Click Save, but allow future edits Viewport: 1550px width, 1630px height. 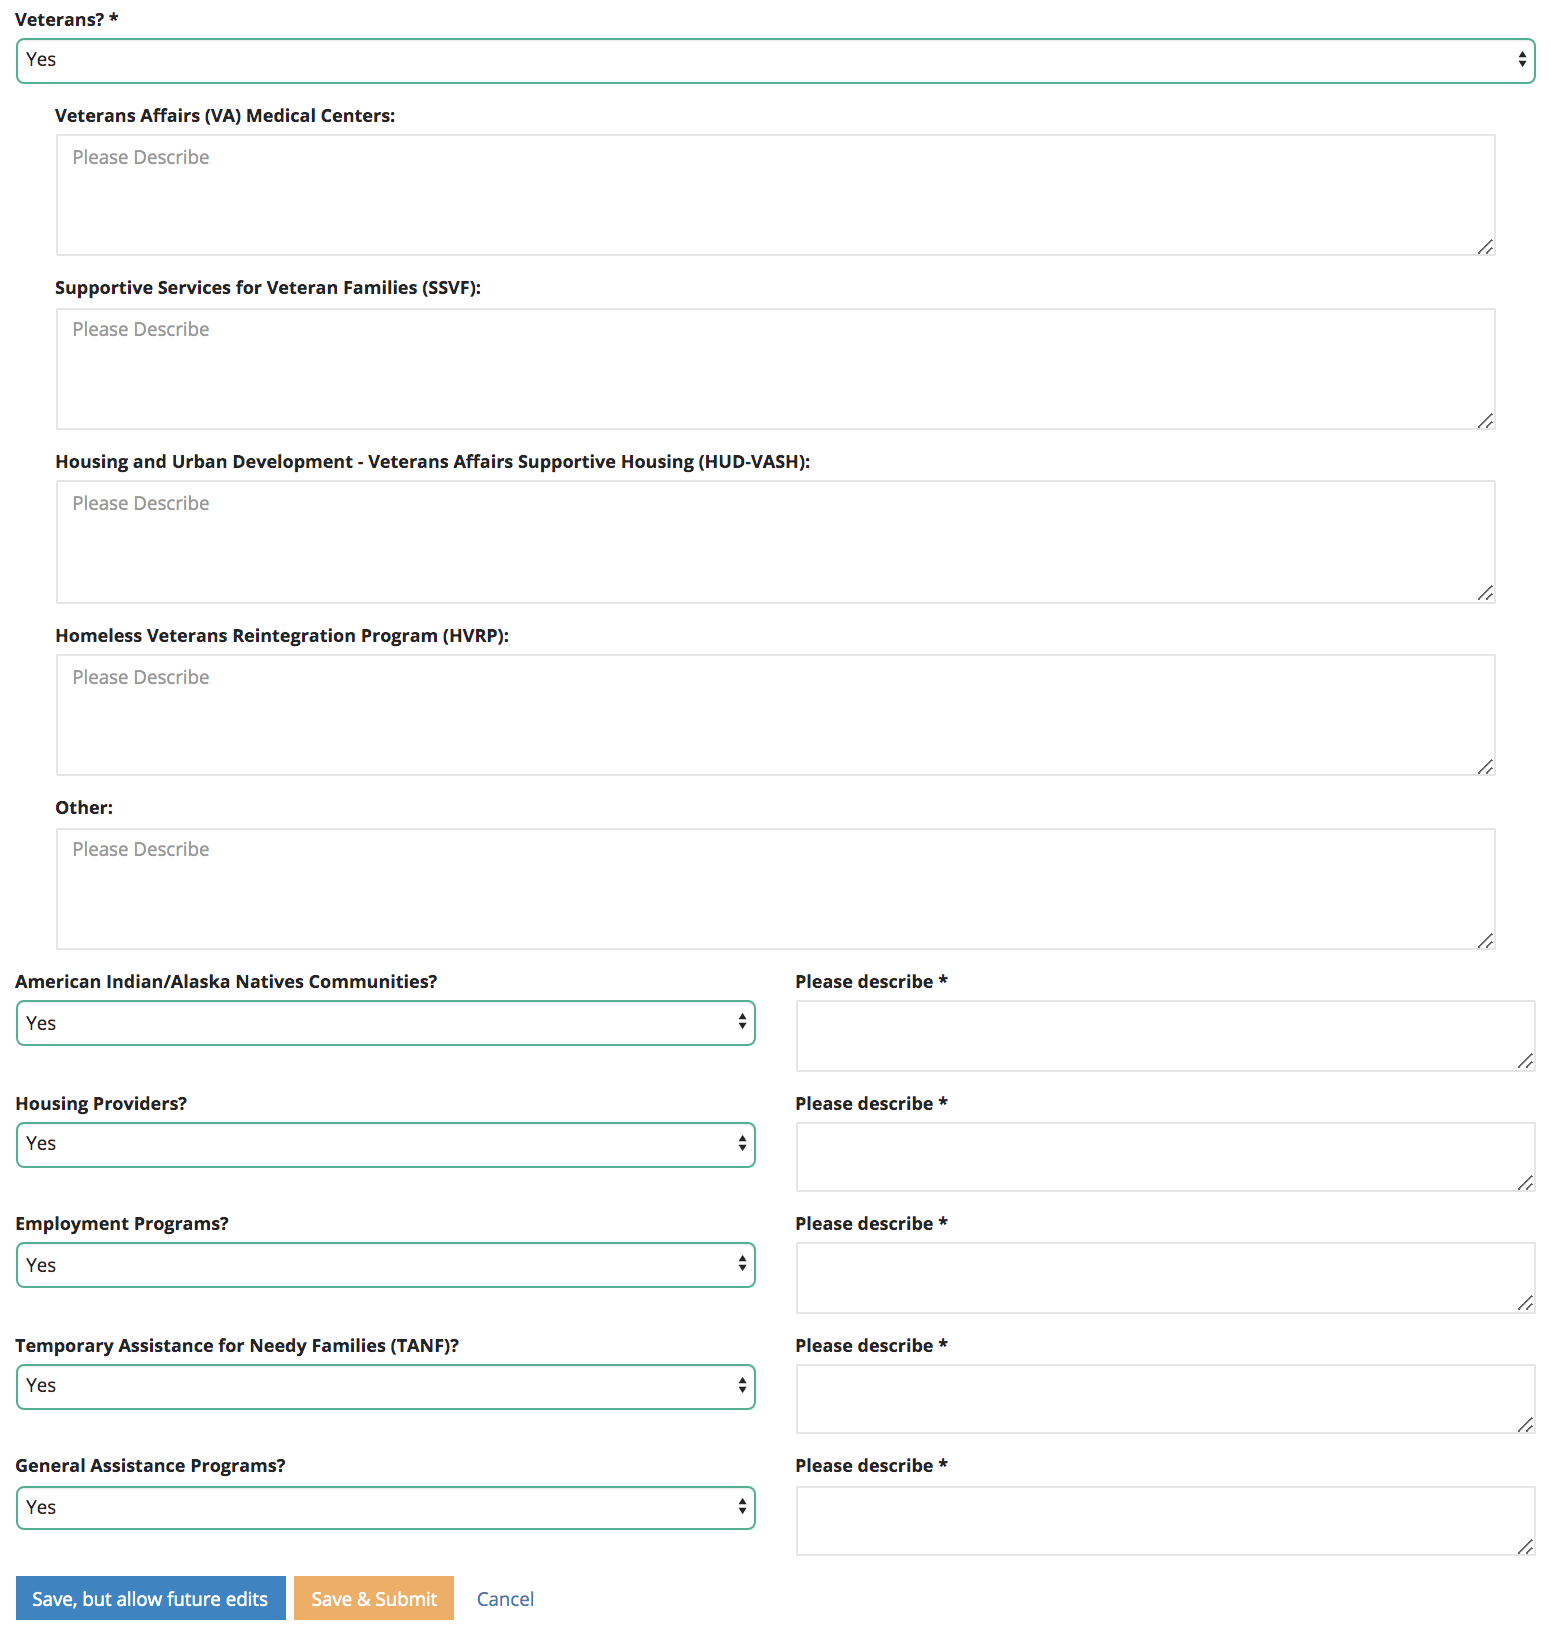(x=150, y=1598)
